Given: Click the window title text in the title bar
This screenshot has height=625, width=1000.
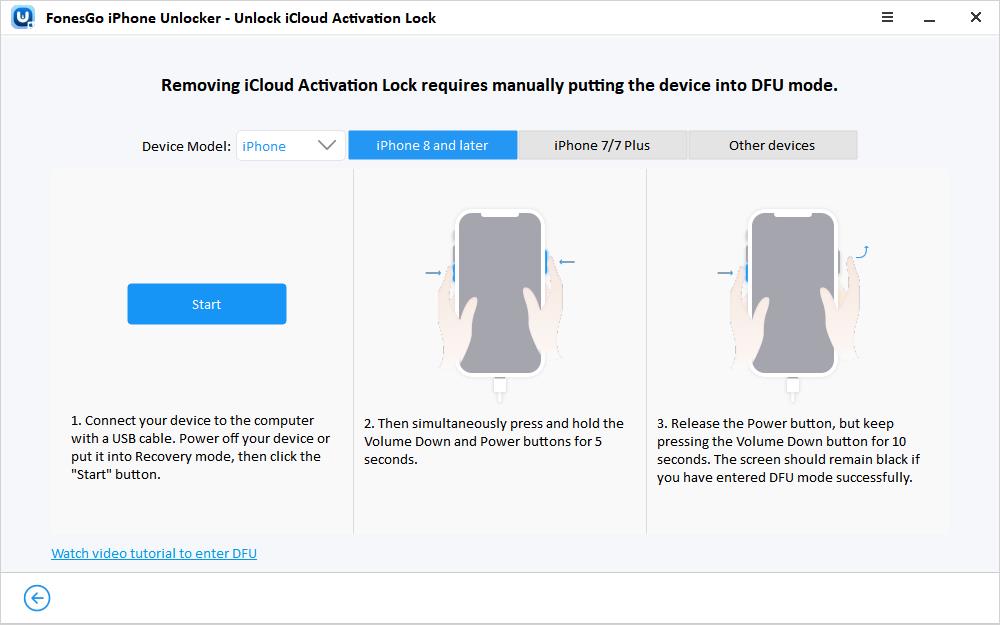Looking at the screenshot, I should [241, 18].
